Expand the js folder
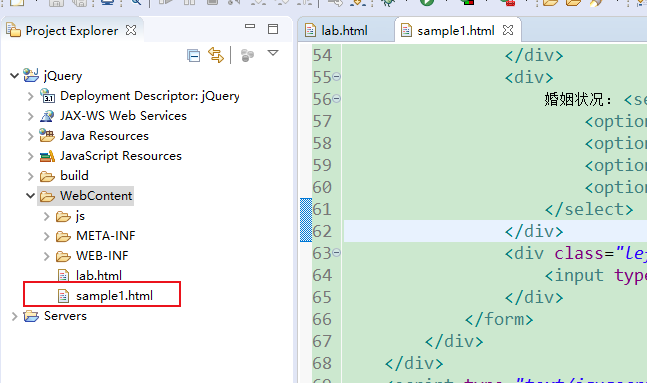 point(46,216)
